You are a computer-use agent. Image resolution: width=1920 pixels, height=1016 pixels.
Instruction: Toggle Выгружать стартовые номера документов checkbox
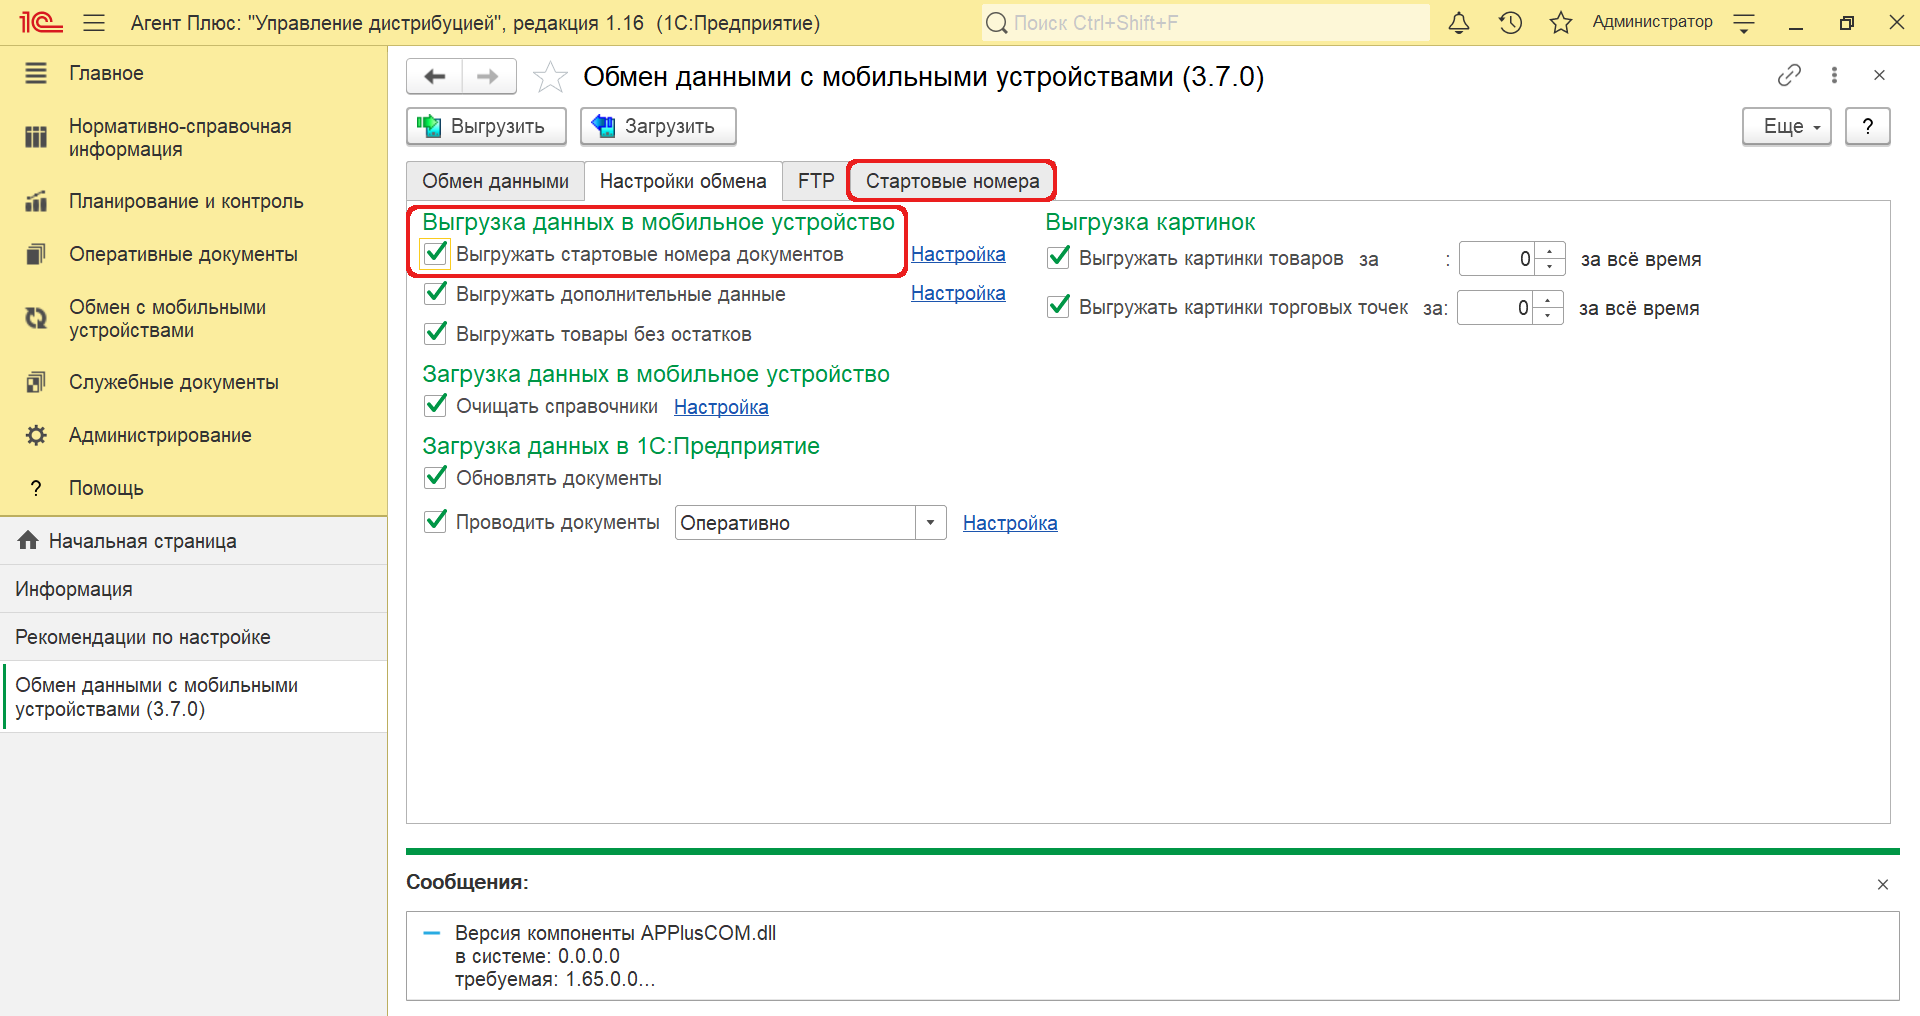435,254
